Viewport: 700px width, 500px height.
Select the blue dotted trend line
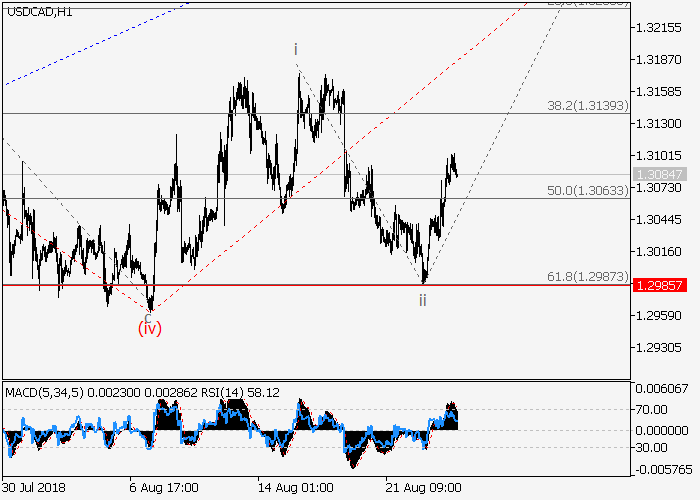[x=90, y=50]
